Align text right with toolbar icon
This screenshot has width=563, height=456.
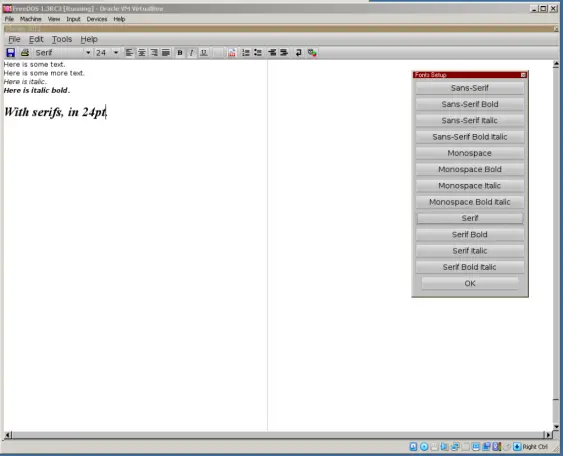pos(154,53)
